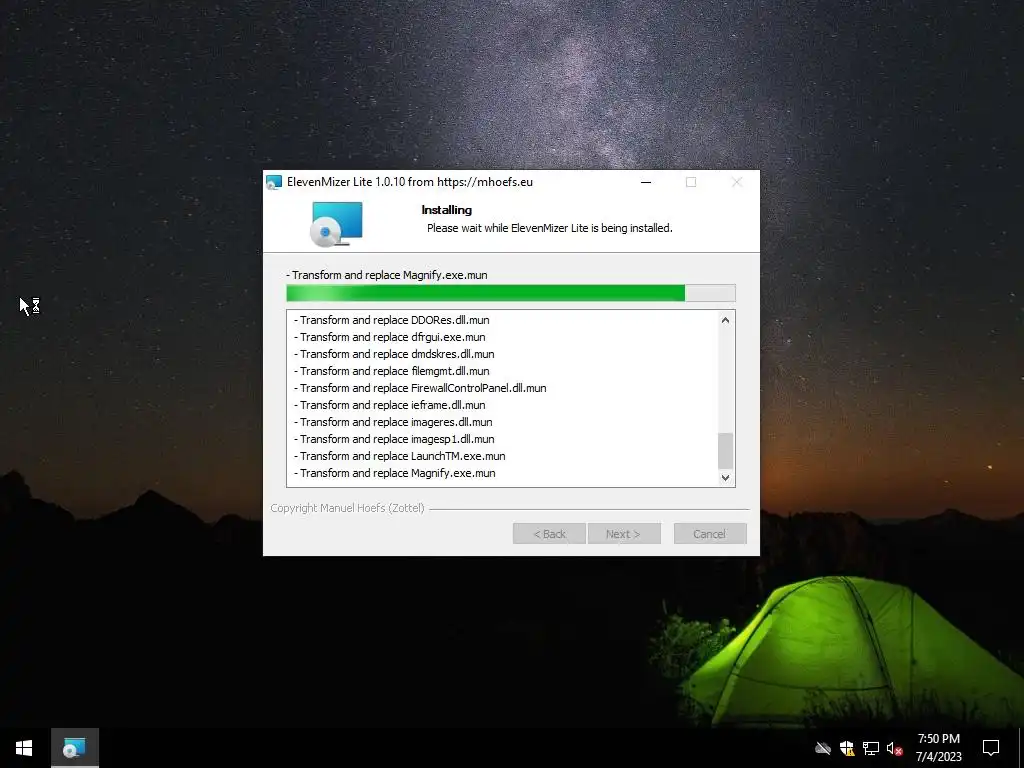The image size is (1024, 768).
Task: Click the Back button
Action: pyautogui.click(x=549, y=534)
